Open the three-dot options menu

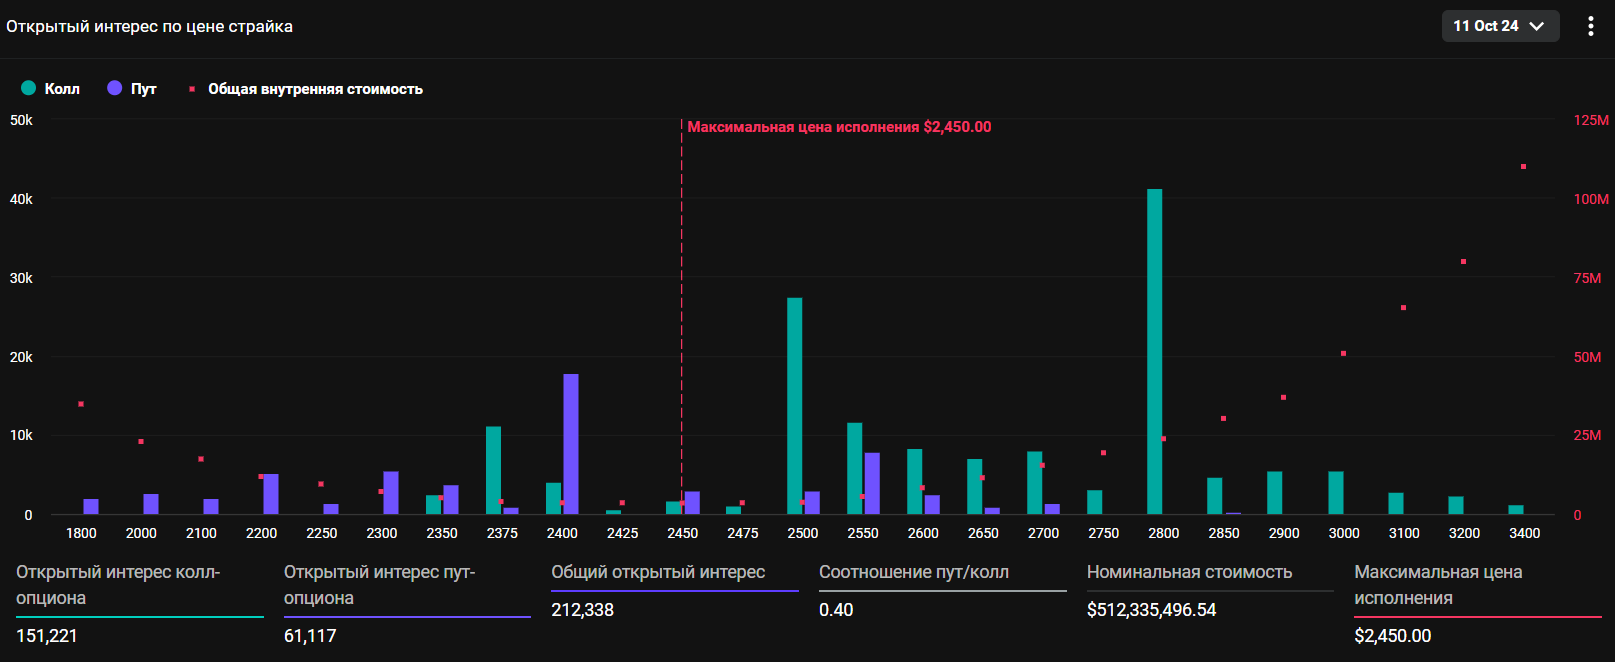1590,26
